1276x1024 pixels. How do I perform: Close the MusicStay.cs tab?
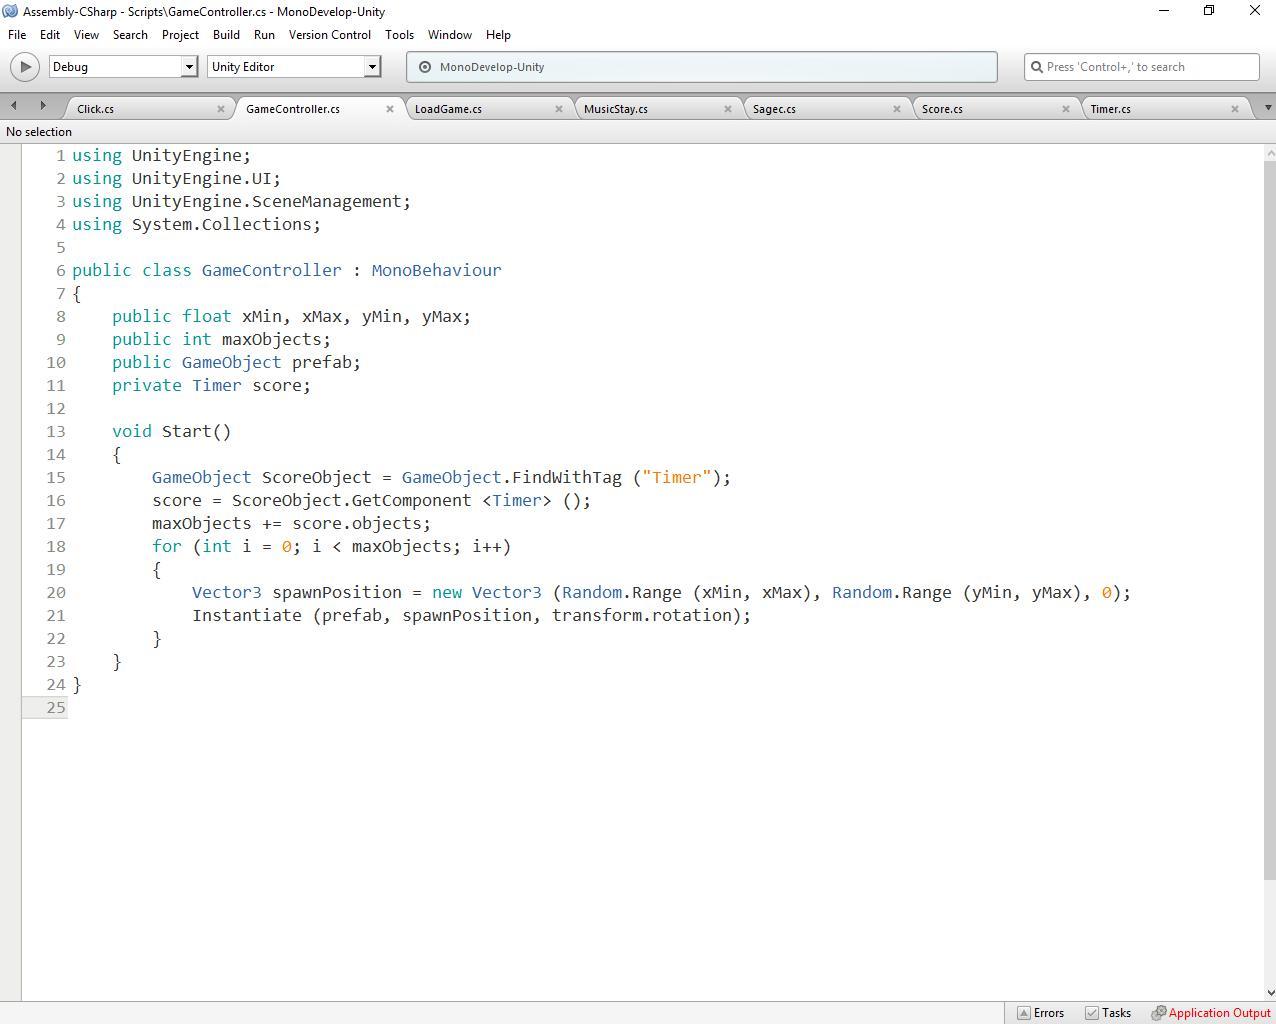[x=728, y=109]
